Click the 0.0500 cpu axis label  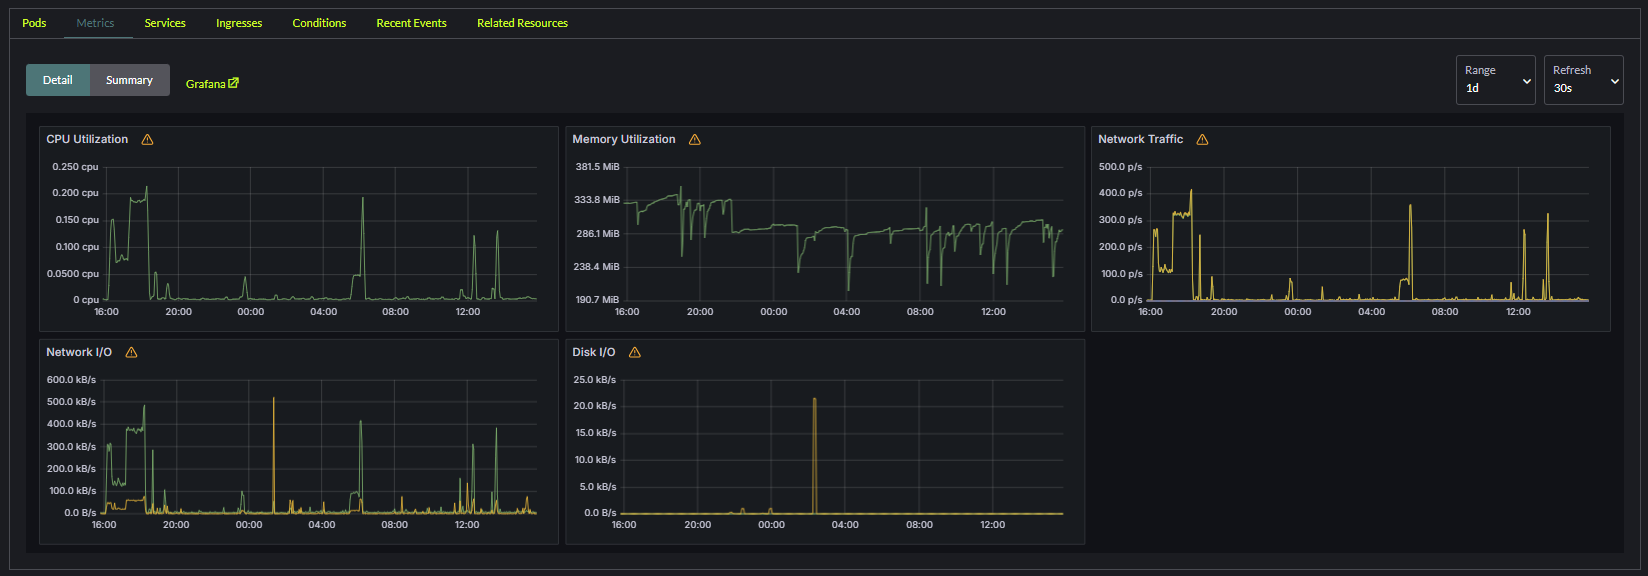point(73,274)
